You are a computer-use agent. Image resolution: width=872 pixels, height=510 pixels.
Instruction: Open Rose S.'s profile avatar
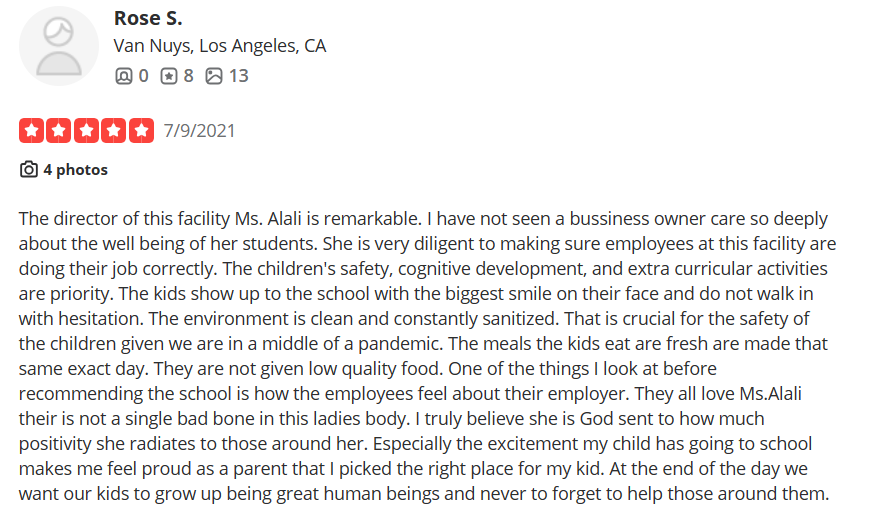(x=59, y=46)
